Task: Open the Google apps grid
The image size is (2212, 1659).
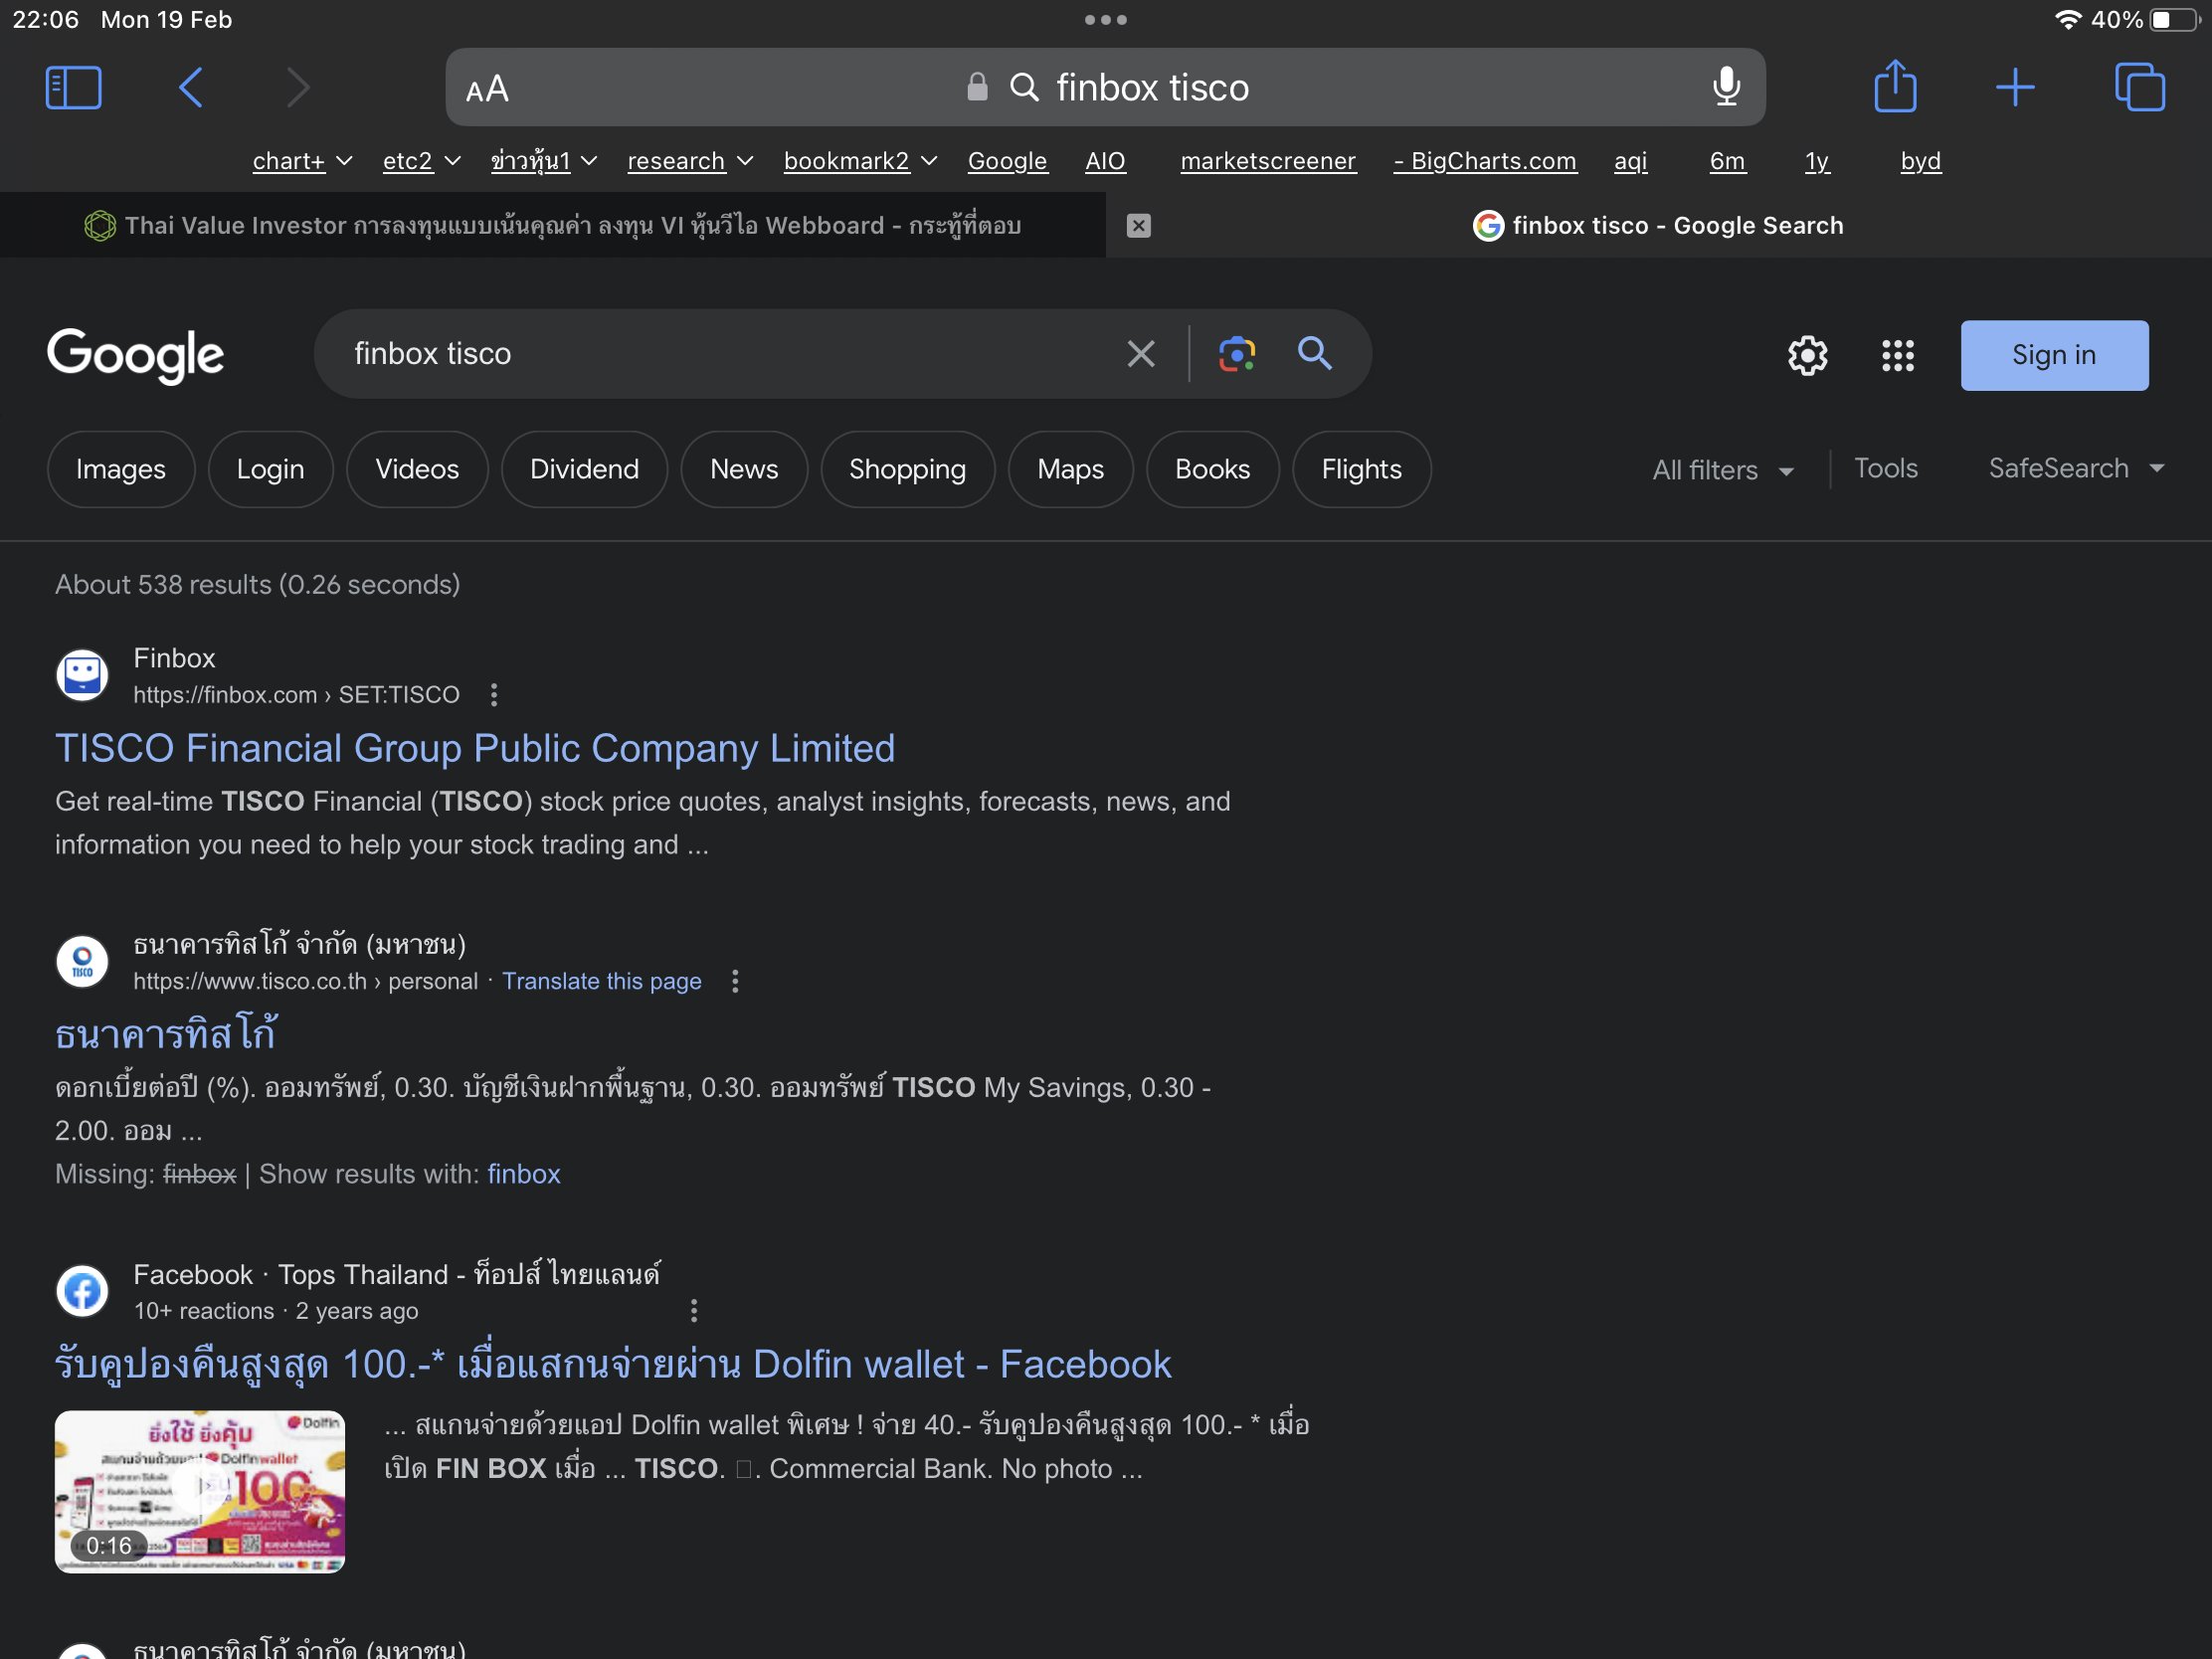Action: coord(1897,356)
